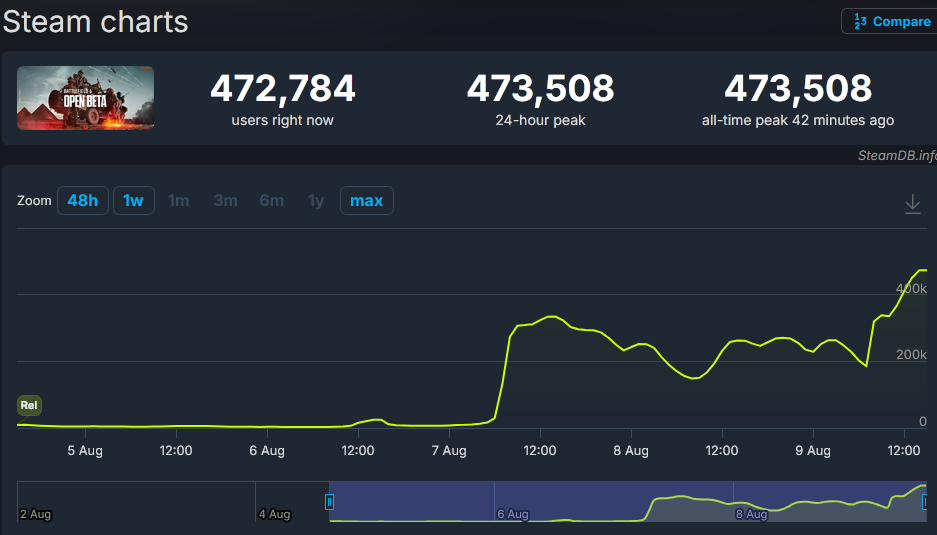Click the Rel release marker on chart
Image resolution: width=937 pixels, height=535 pixels.
tap(29, 405)
